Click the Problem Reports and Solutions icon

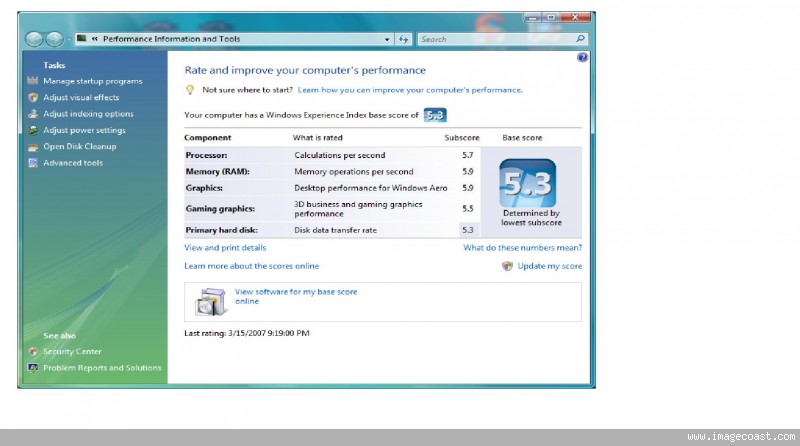pos(33,368)
